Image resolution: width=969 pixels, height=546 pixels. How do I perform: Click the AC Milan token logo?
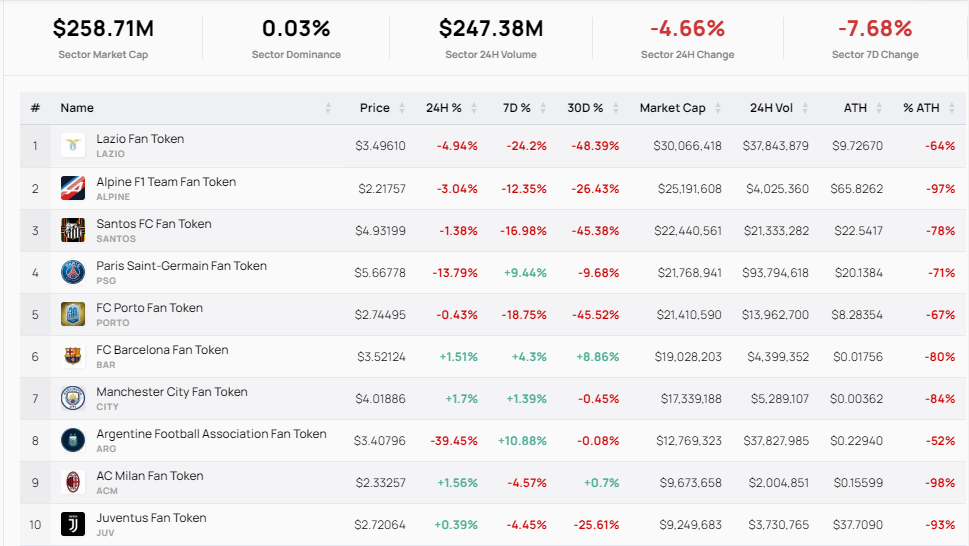[73, 482]
